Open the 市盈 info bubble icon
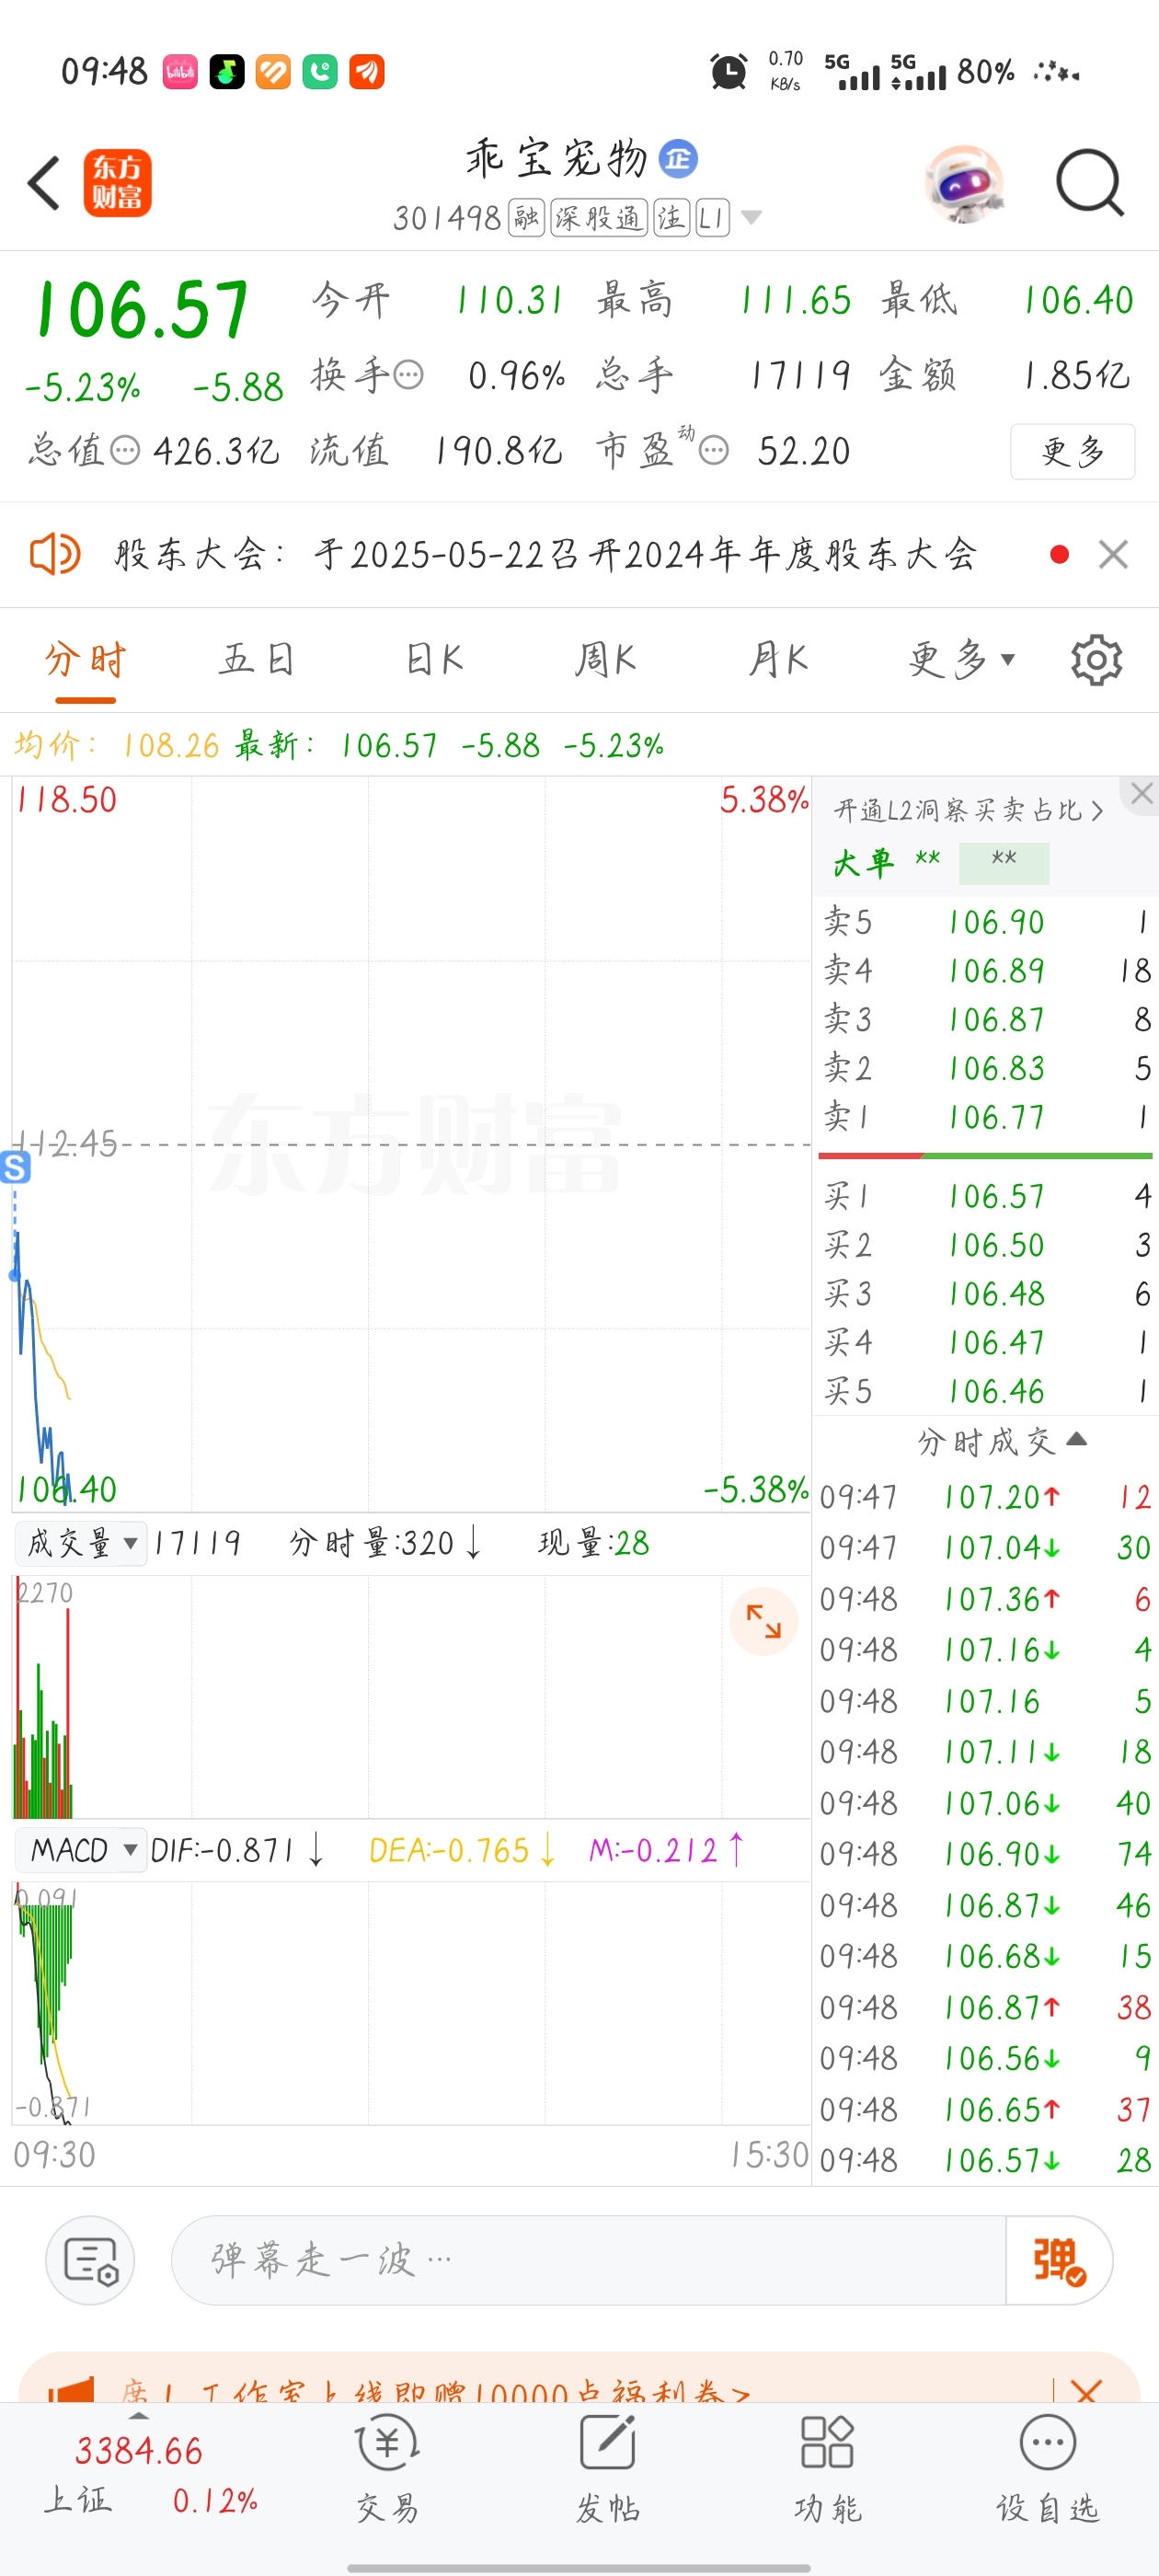The width and height of the screenshot is (1159, 2576). [x=714, y=451]
